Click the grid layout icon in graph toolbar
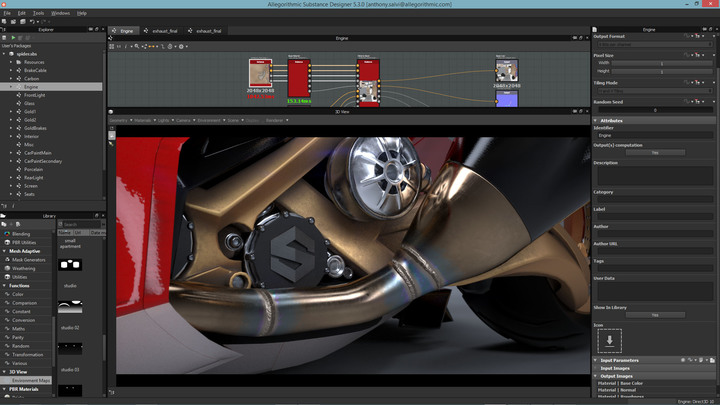 [112, 46]
